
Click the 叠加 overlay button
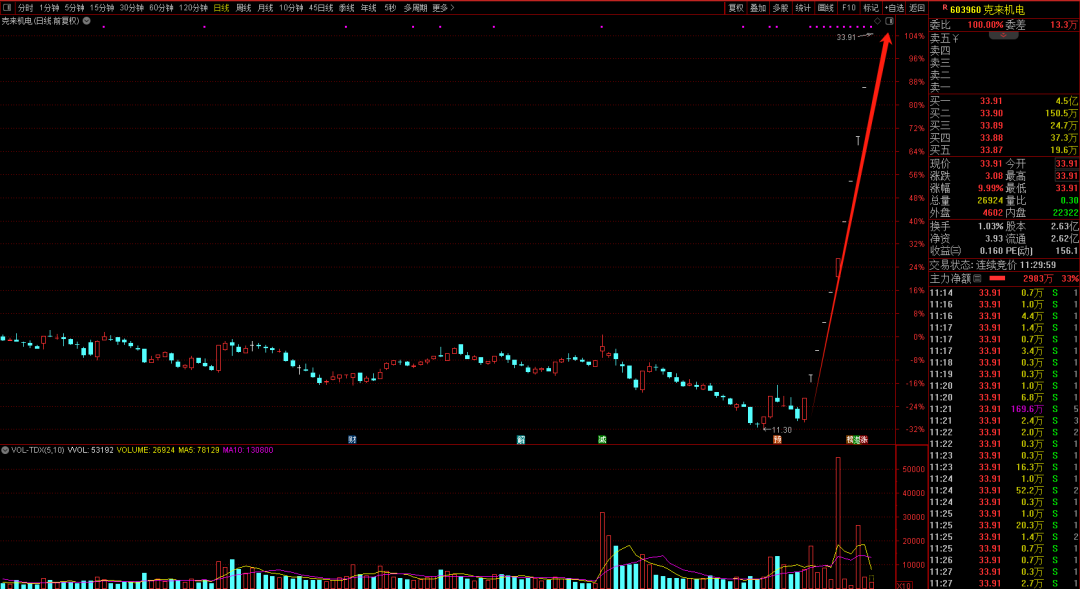(758, 8)
